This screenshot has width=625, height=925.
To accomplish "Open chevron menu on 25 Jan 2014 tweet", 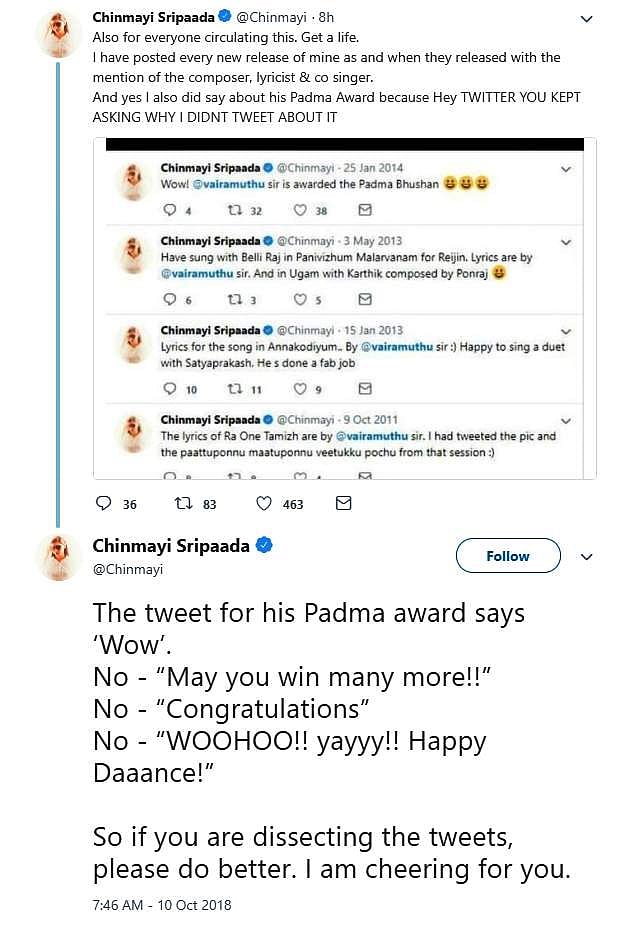I will [x=567, y=168].
